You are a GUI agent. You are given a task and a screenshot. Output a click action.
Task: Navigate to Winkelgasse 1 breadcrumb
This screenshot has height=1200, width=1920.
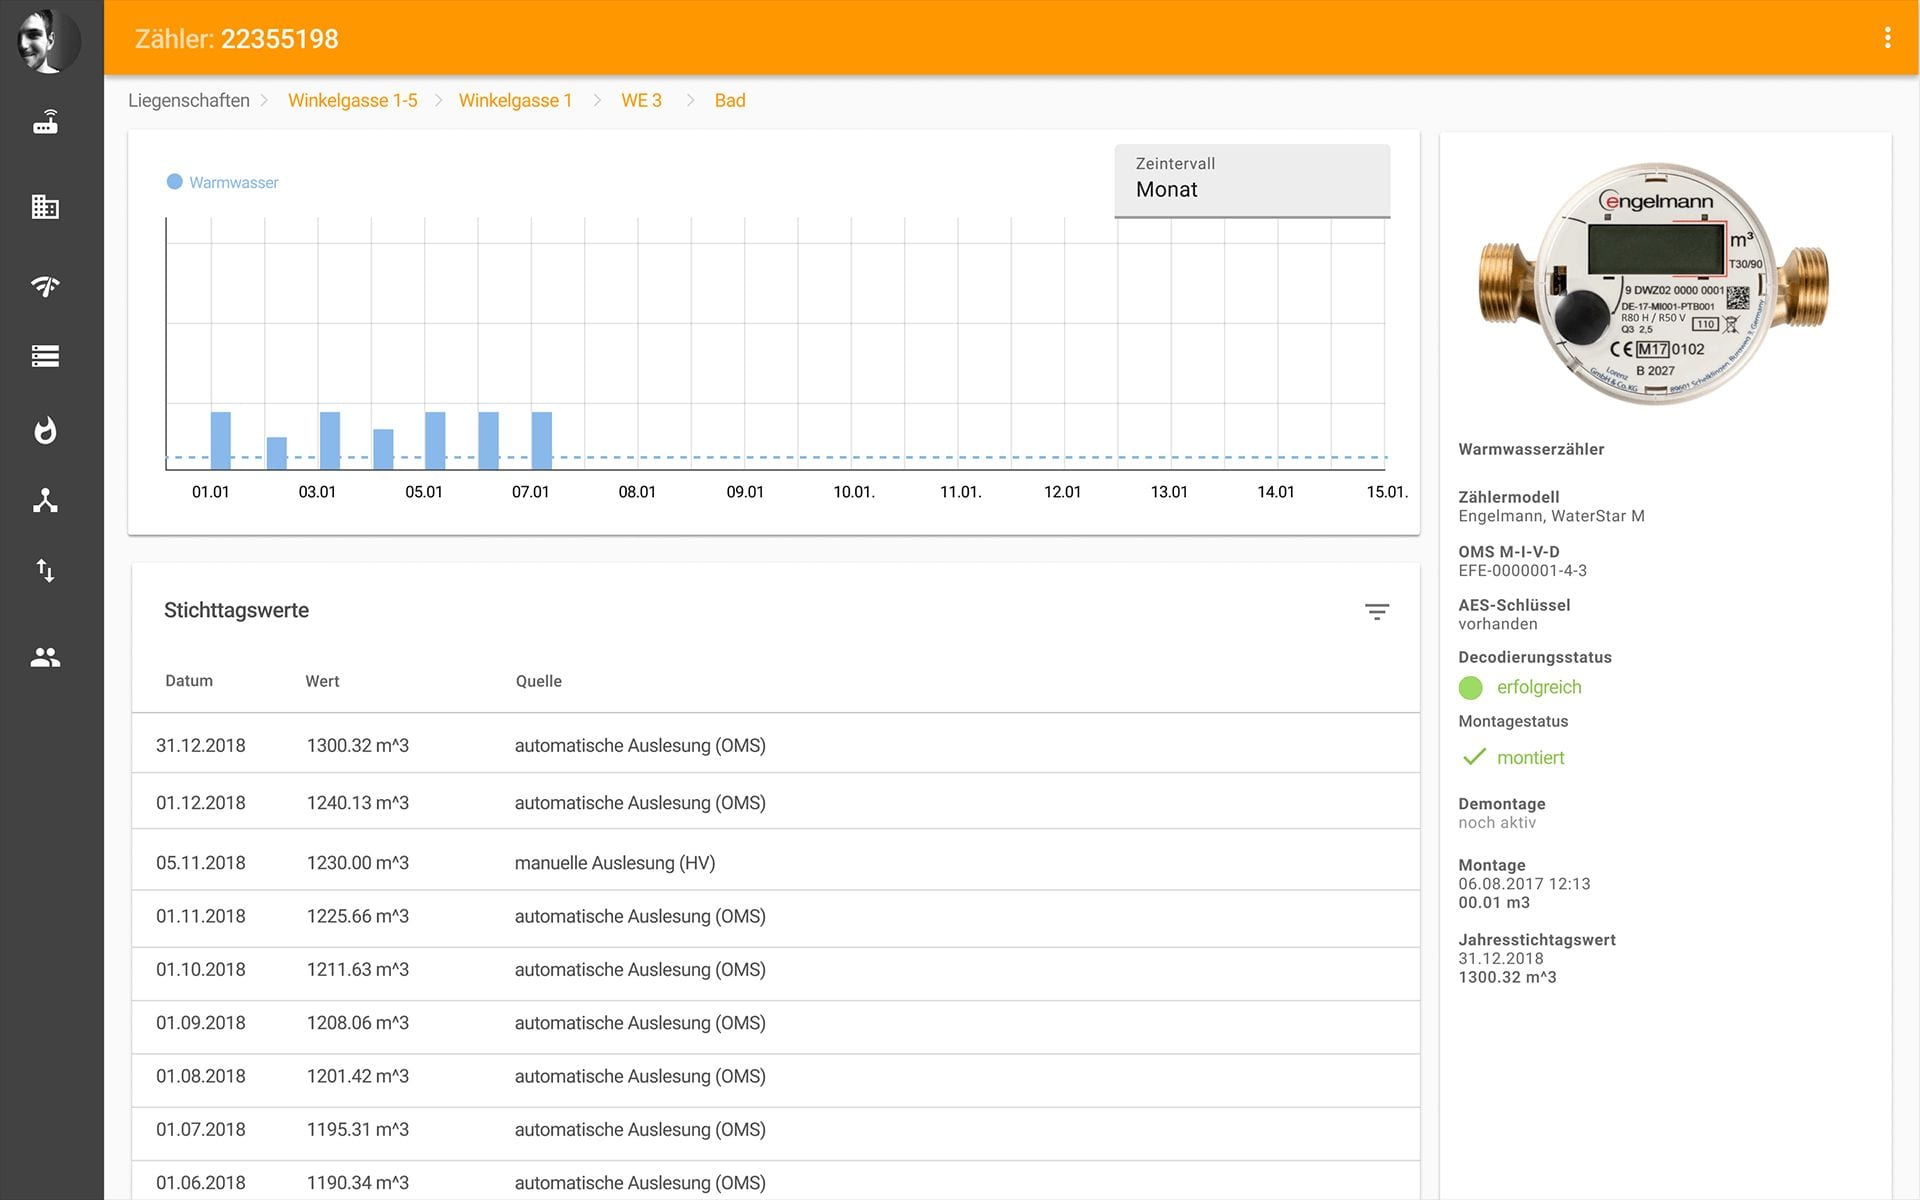[x=515, y=100]
